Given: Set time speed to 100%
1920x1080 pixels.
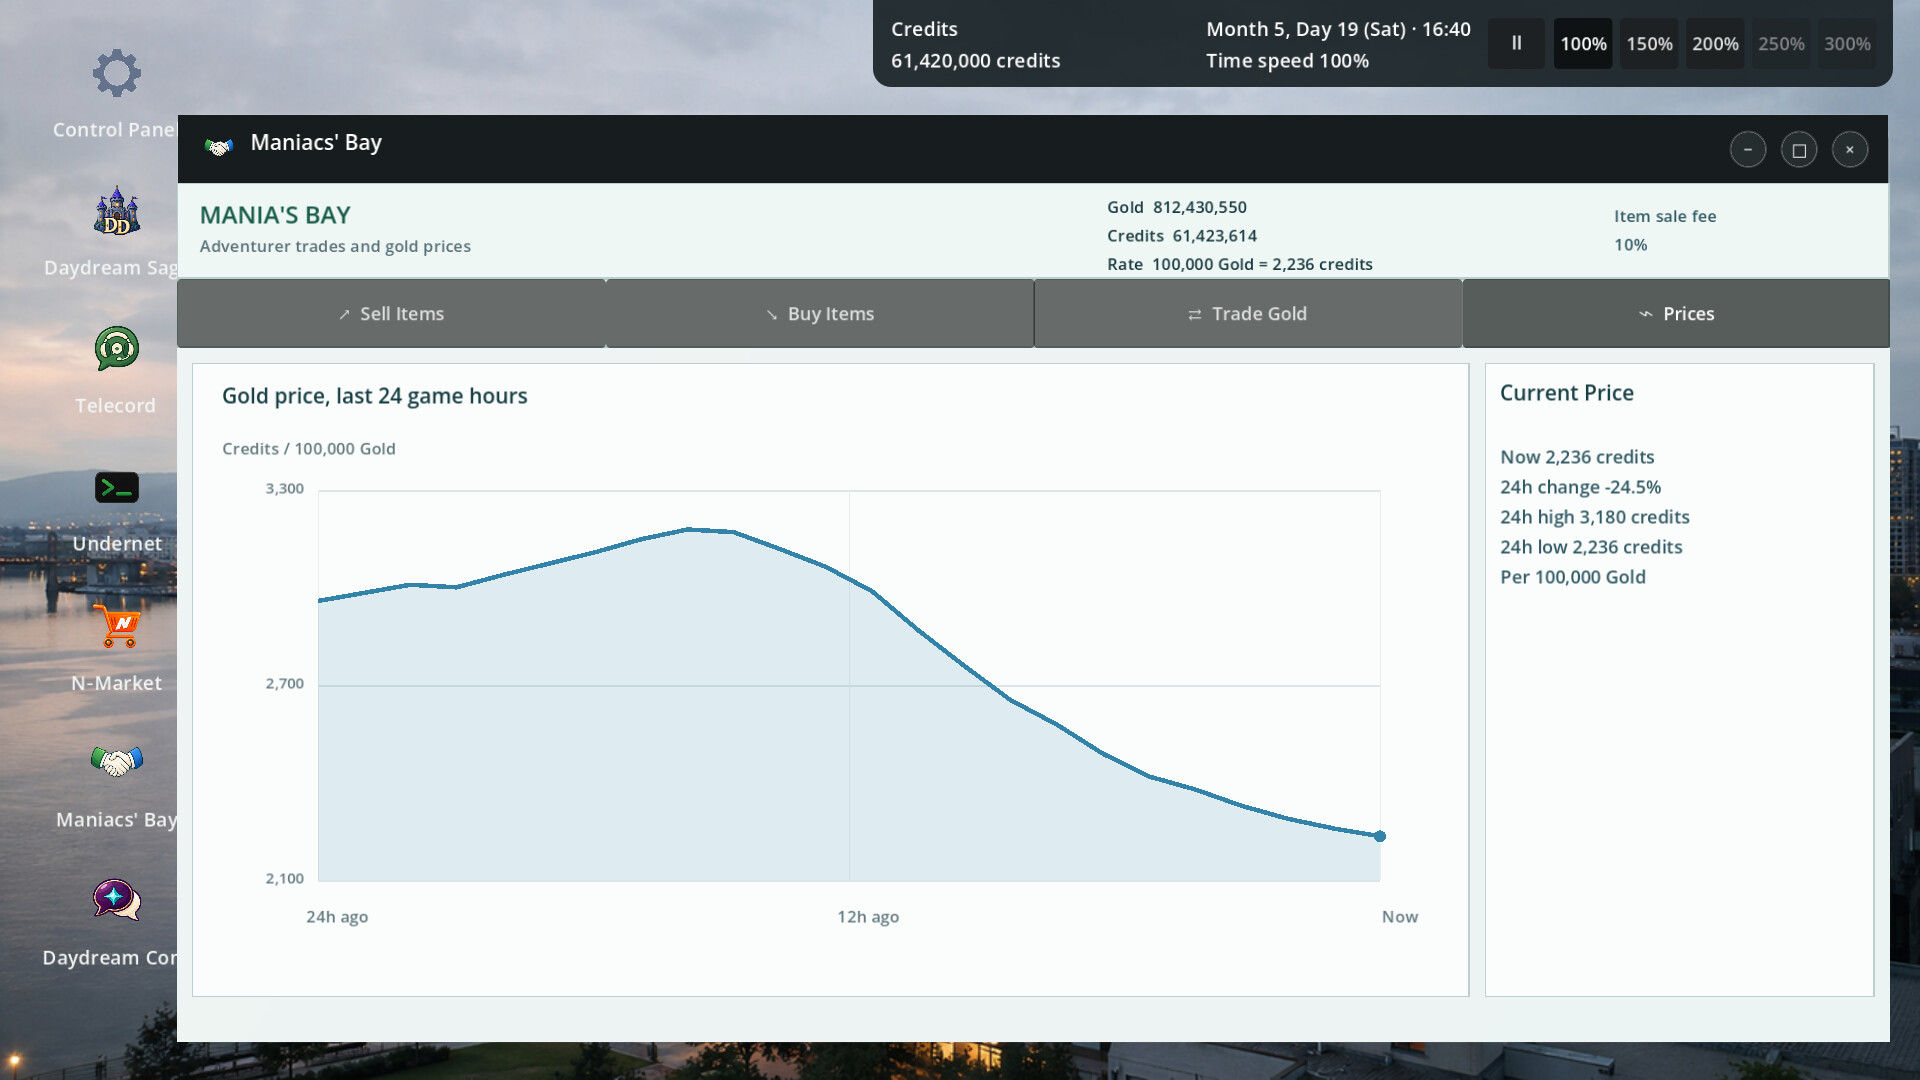Looking at the screenshot, I should click(x=1583, y=43).
